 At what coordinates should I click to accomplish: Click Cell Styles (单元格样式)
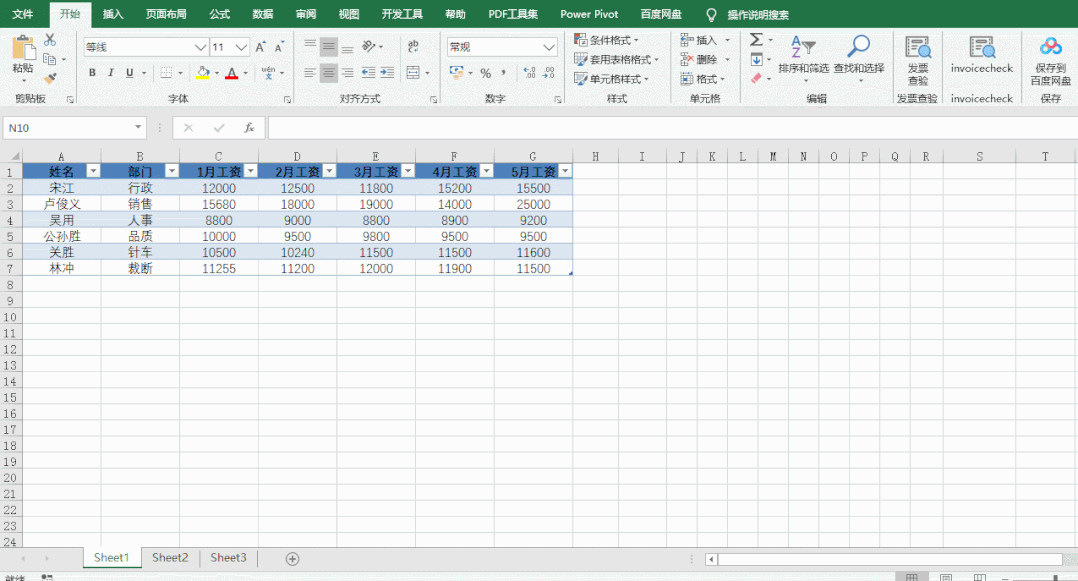click(x=612, y=79)
